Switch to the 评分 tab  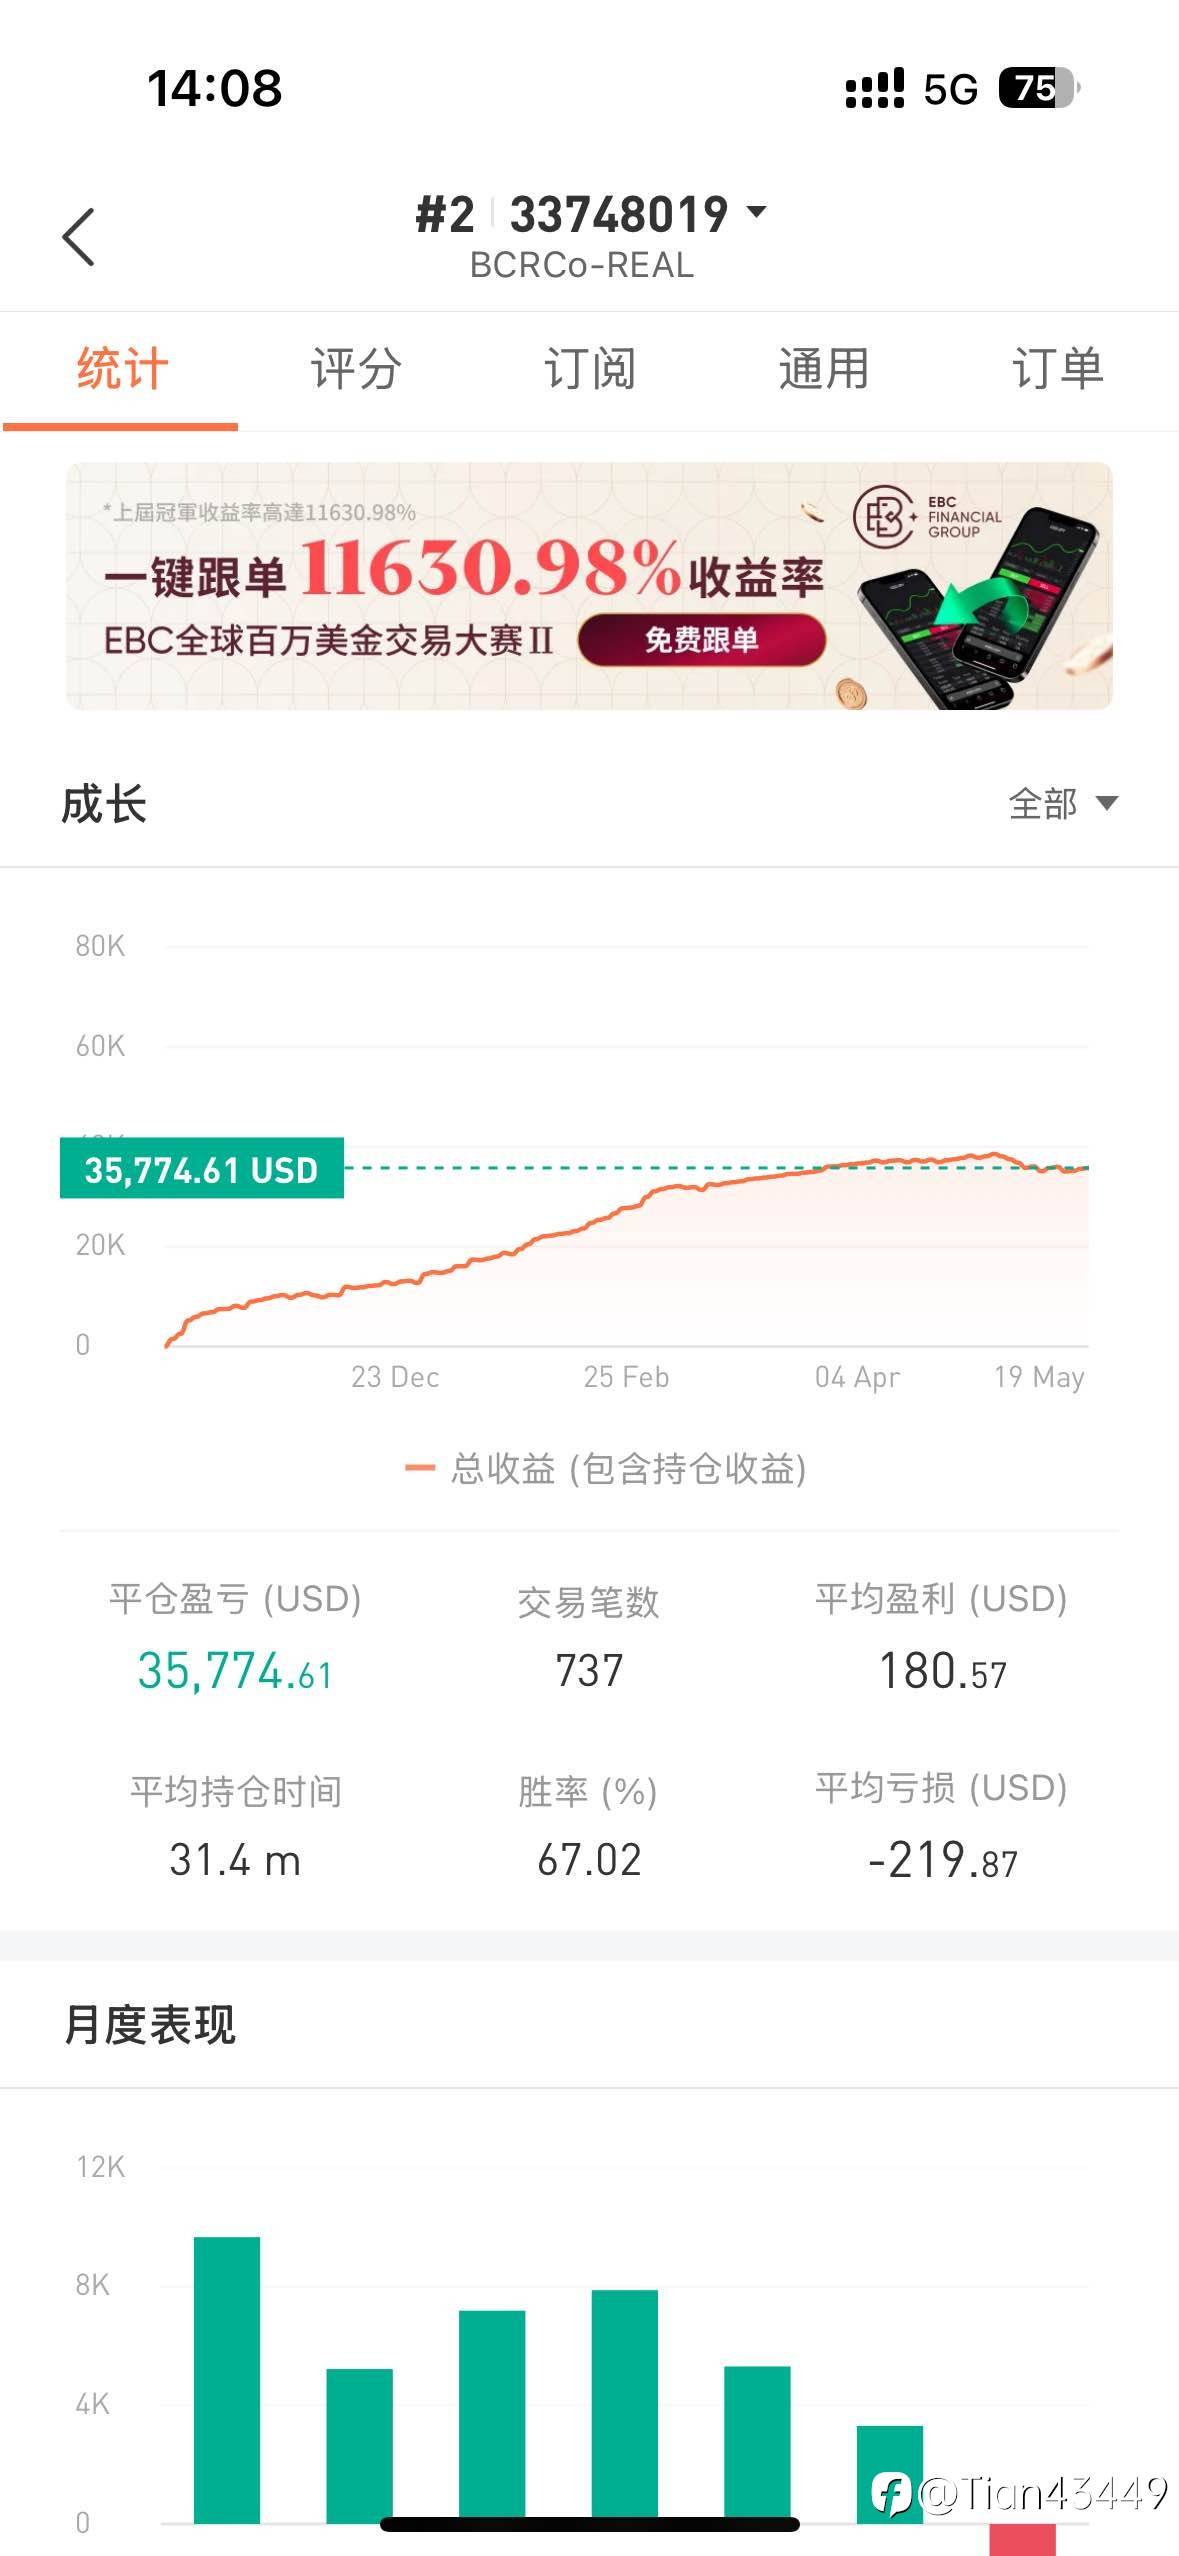coord(356,368)
